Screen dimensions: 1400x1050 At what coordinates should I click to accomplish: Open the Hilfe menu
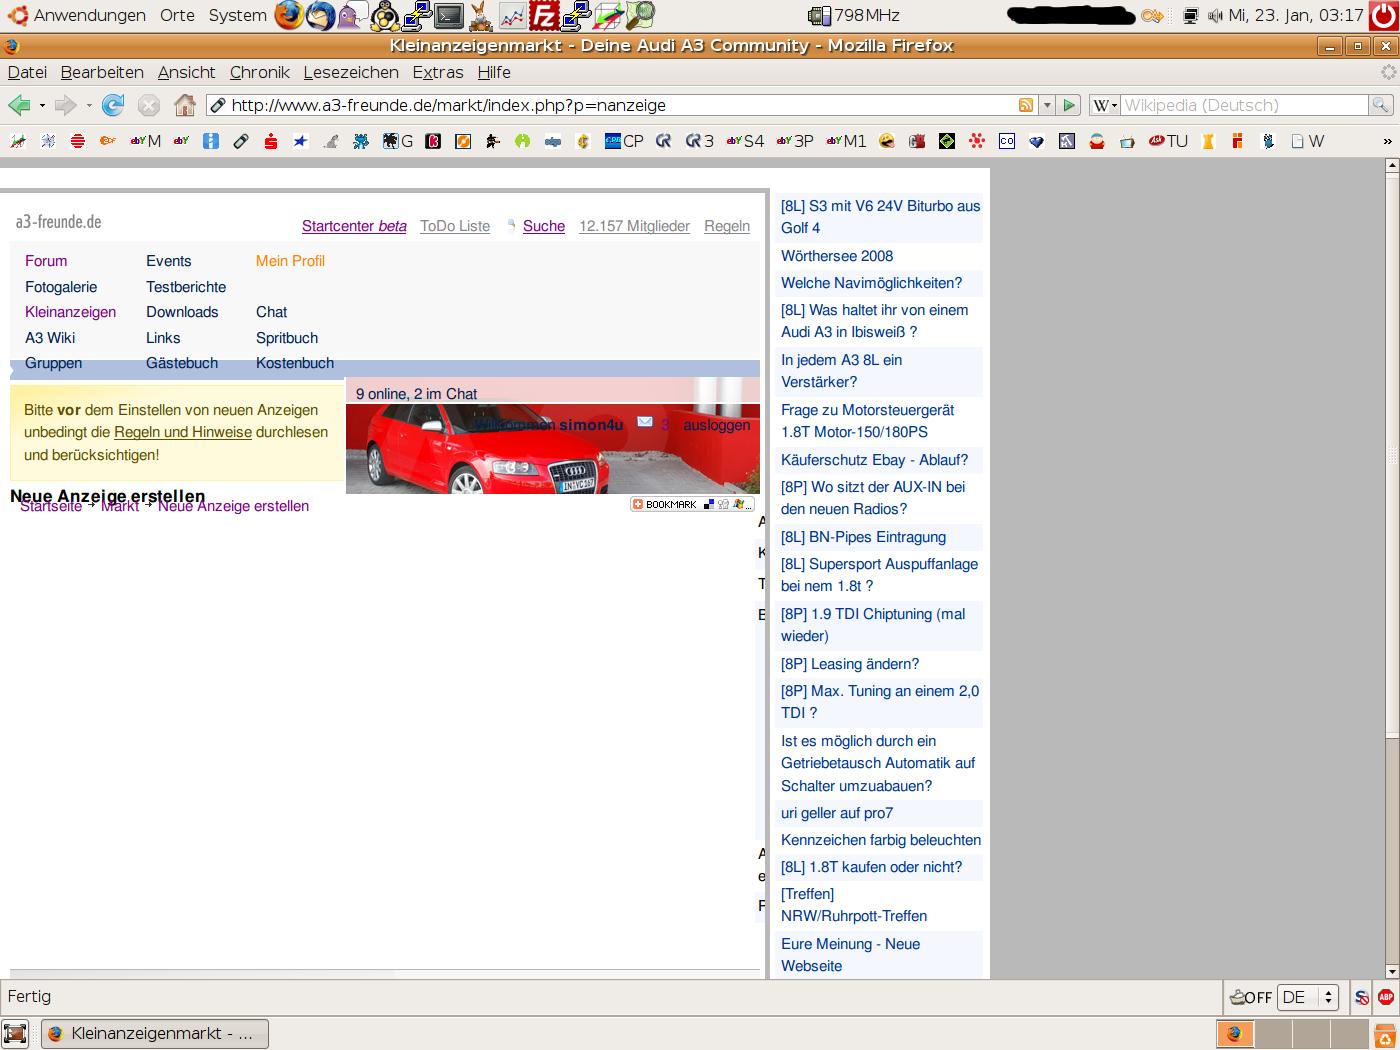494,72
